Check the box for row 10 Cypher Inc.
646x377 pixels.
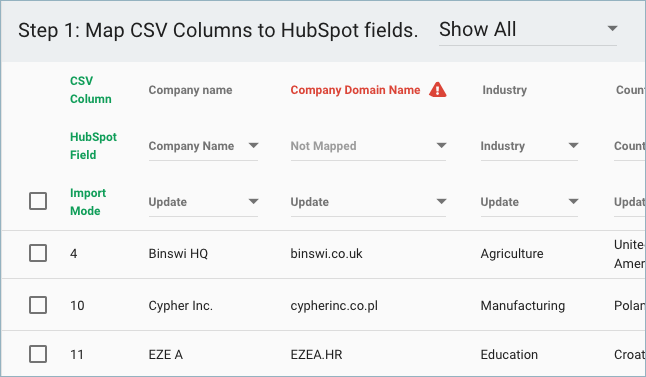pyautogui.click(x=38, y=305)
